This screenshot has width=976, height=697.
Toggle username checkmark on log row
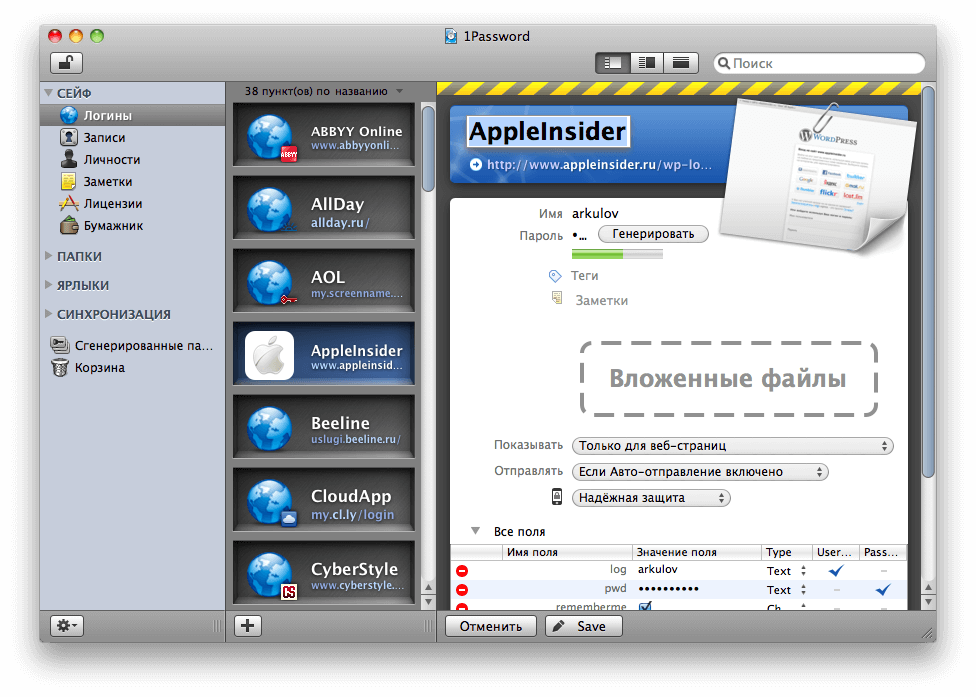[836, 571]
